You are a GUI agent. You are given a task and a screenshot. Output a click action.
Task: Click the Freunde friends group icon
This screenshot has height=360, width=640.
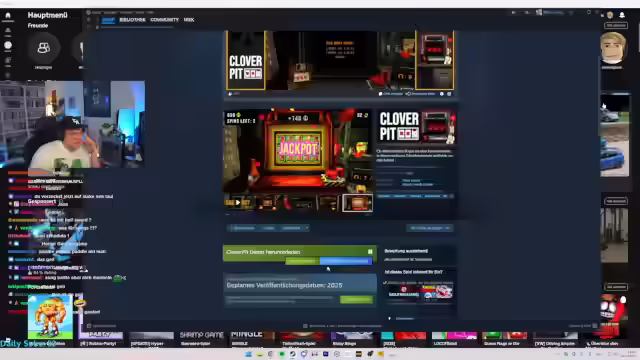point(44,48)
